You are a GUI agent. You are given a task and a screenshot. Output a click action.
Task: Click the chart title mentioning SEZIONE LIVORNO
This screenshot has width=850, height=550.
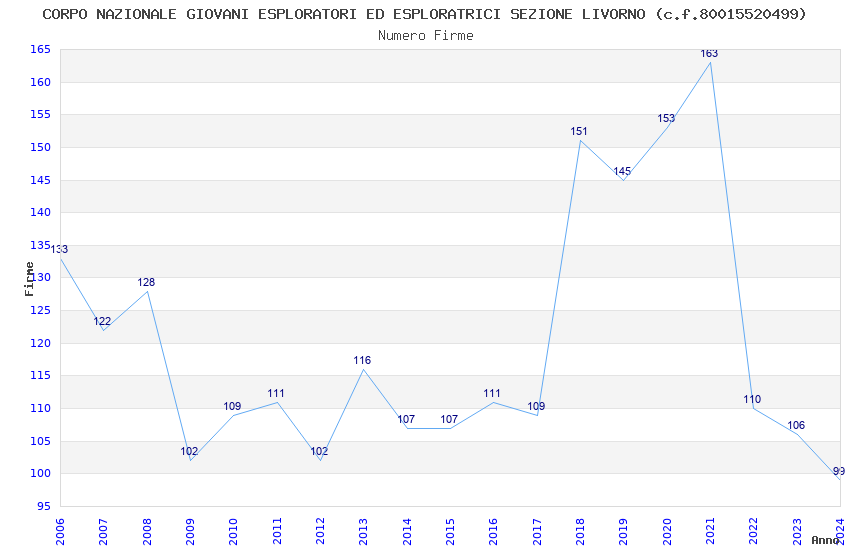424,14
